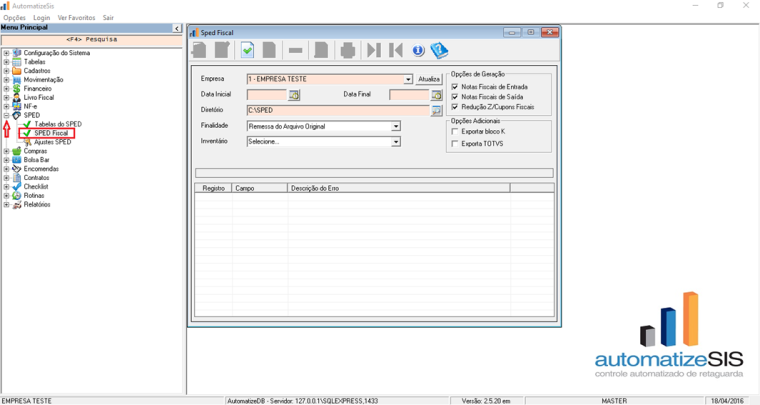The image size is (760, 405).
Task: Click the Tabelas grid icon in menu tree
Action: point(17,62)
